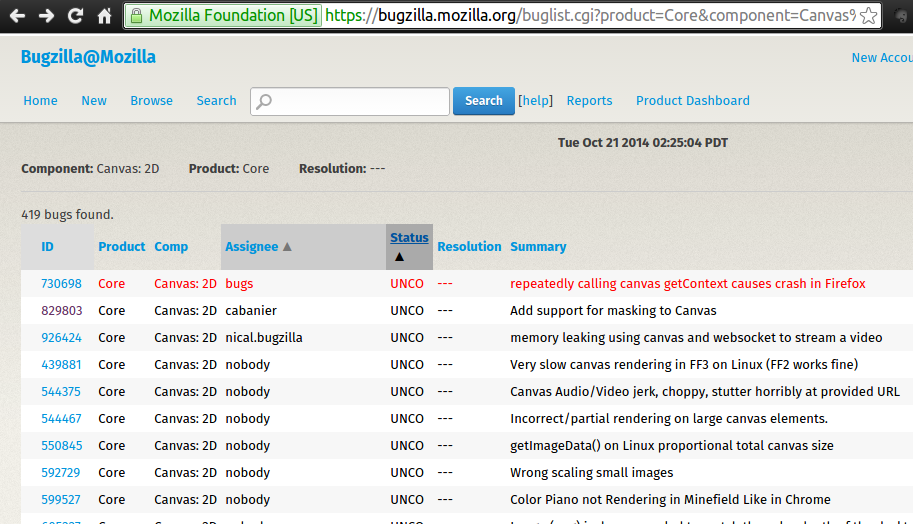Go forward with the browser forward arrow
Viewport: 913px width, 524px height.
[x=46, y=16]
